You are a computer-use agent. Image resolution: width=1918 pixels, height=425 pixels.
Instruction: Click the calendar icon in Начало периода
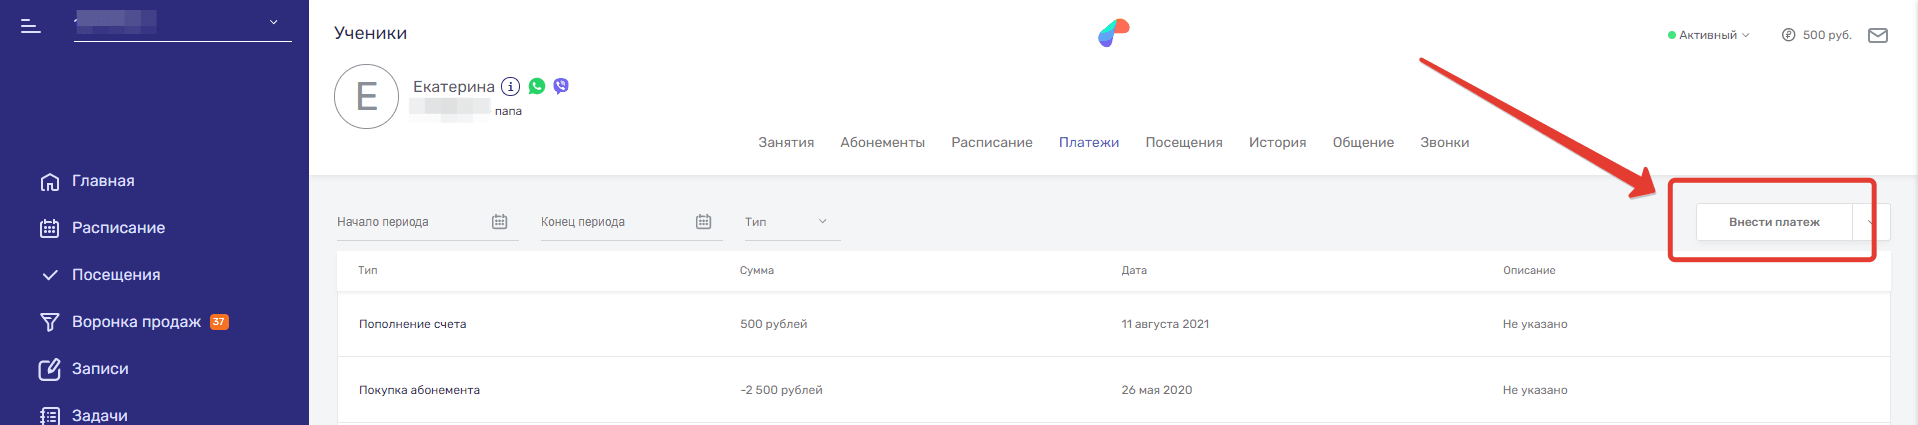coord(500,222)
